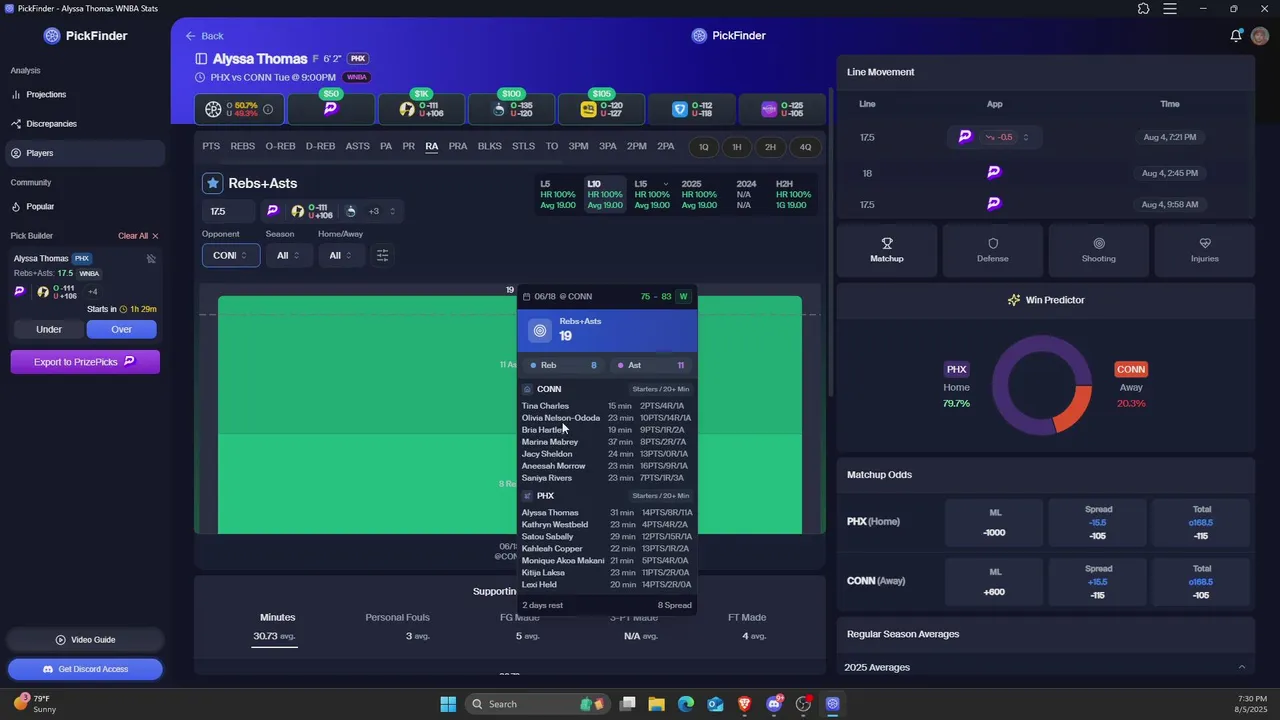Viewport: 1280px width, 720px height.
Task: Select the PrizePicks $50 sportsbook card
Action: pos(331,109)
